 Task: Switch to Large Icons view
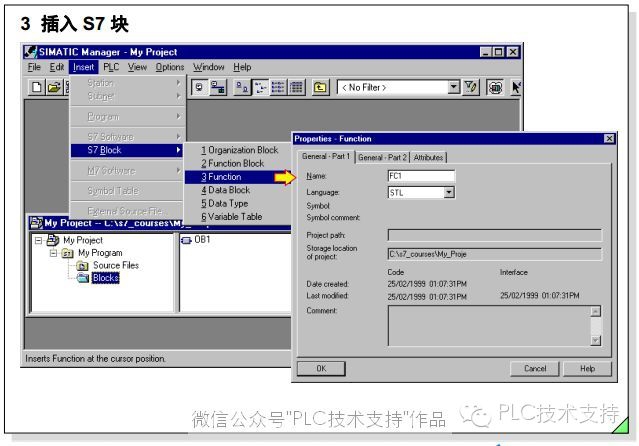click(x=242, y=87)
